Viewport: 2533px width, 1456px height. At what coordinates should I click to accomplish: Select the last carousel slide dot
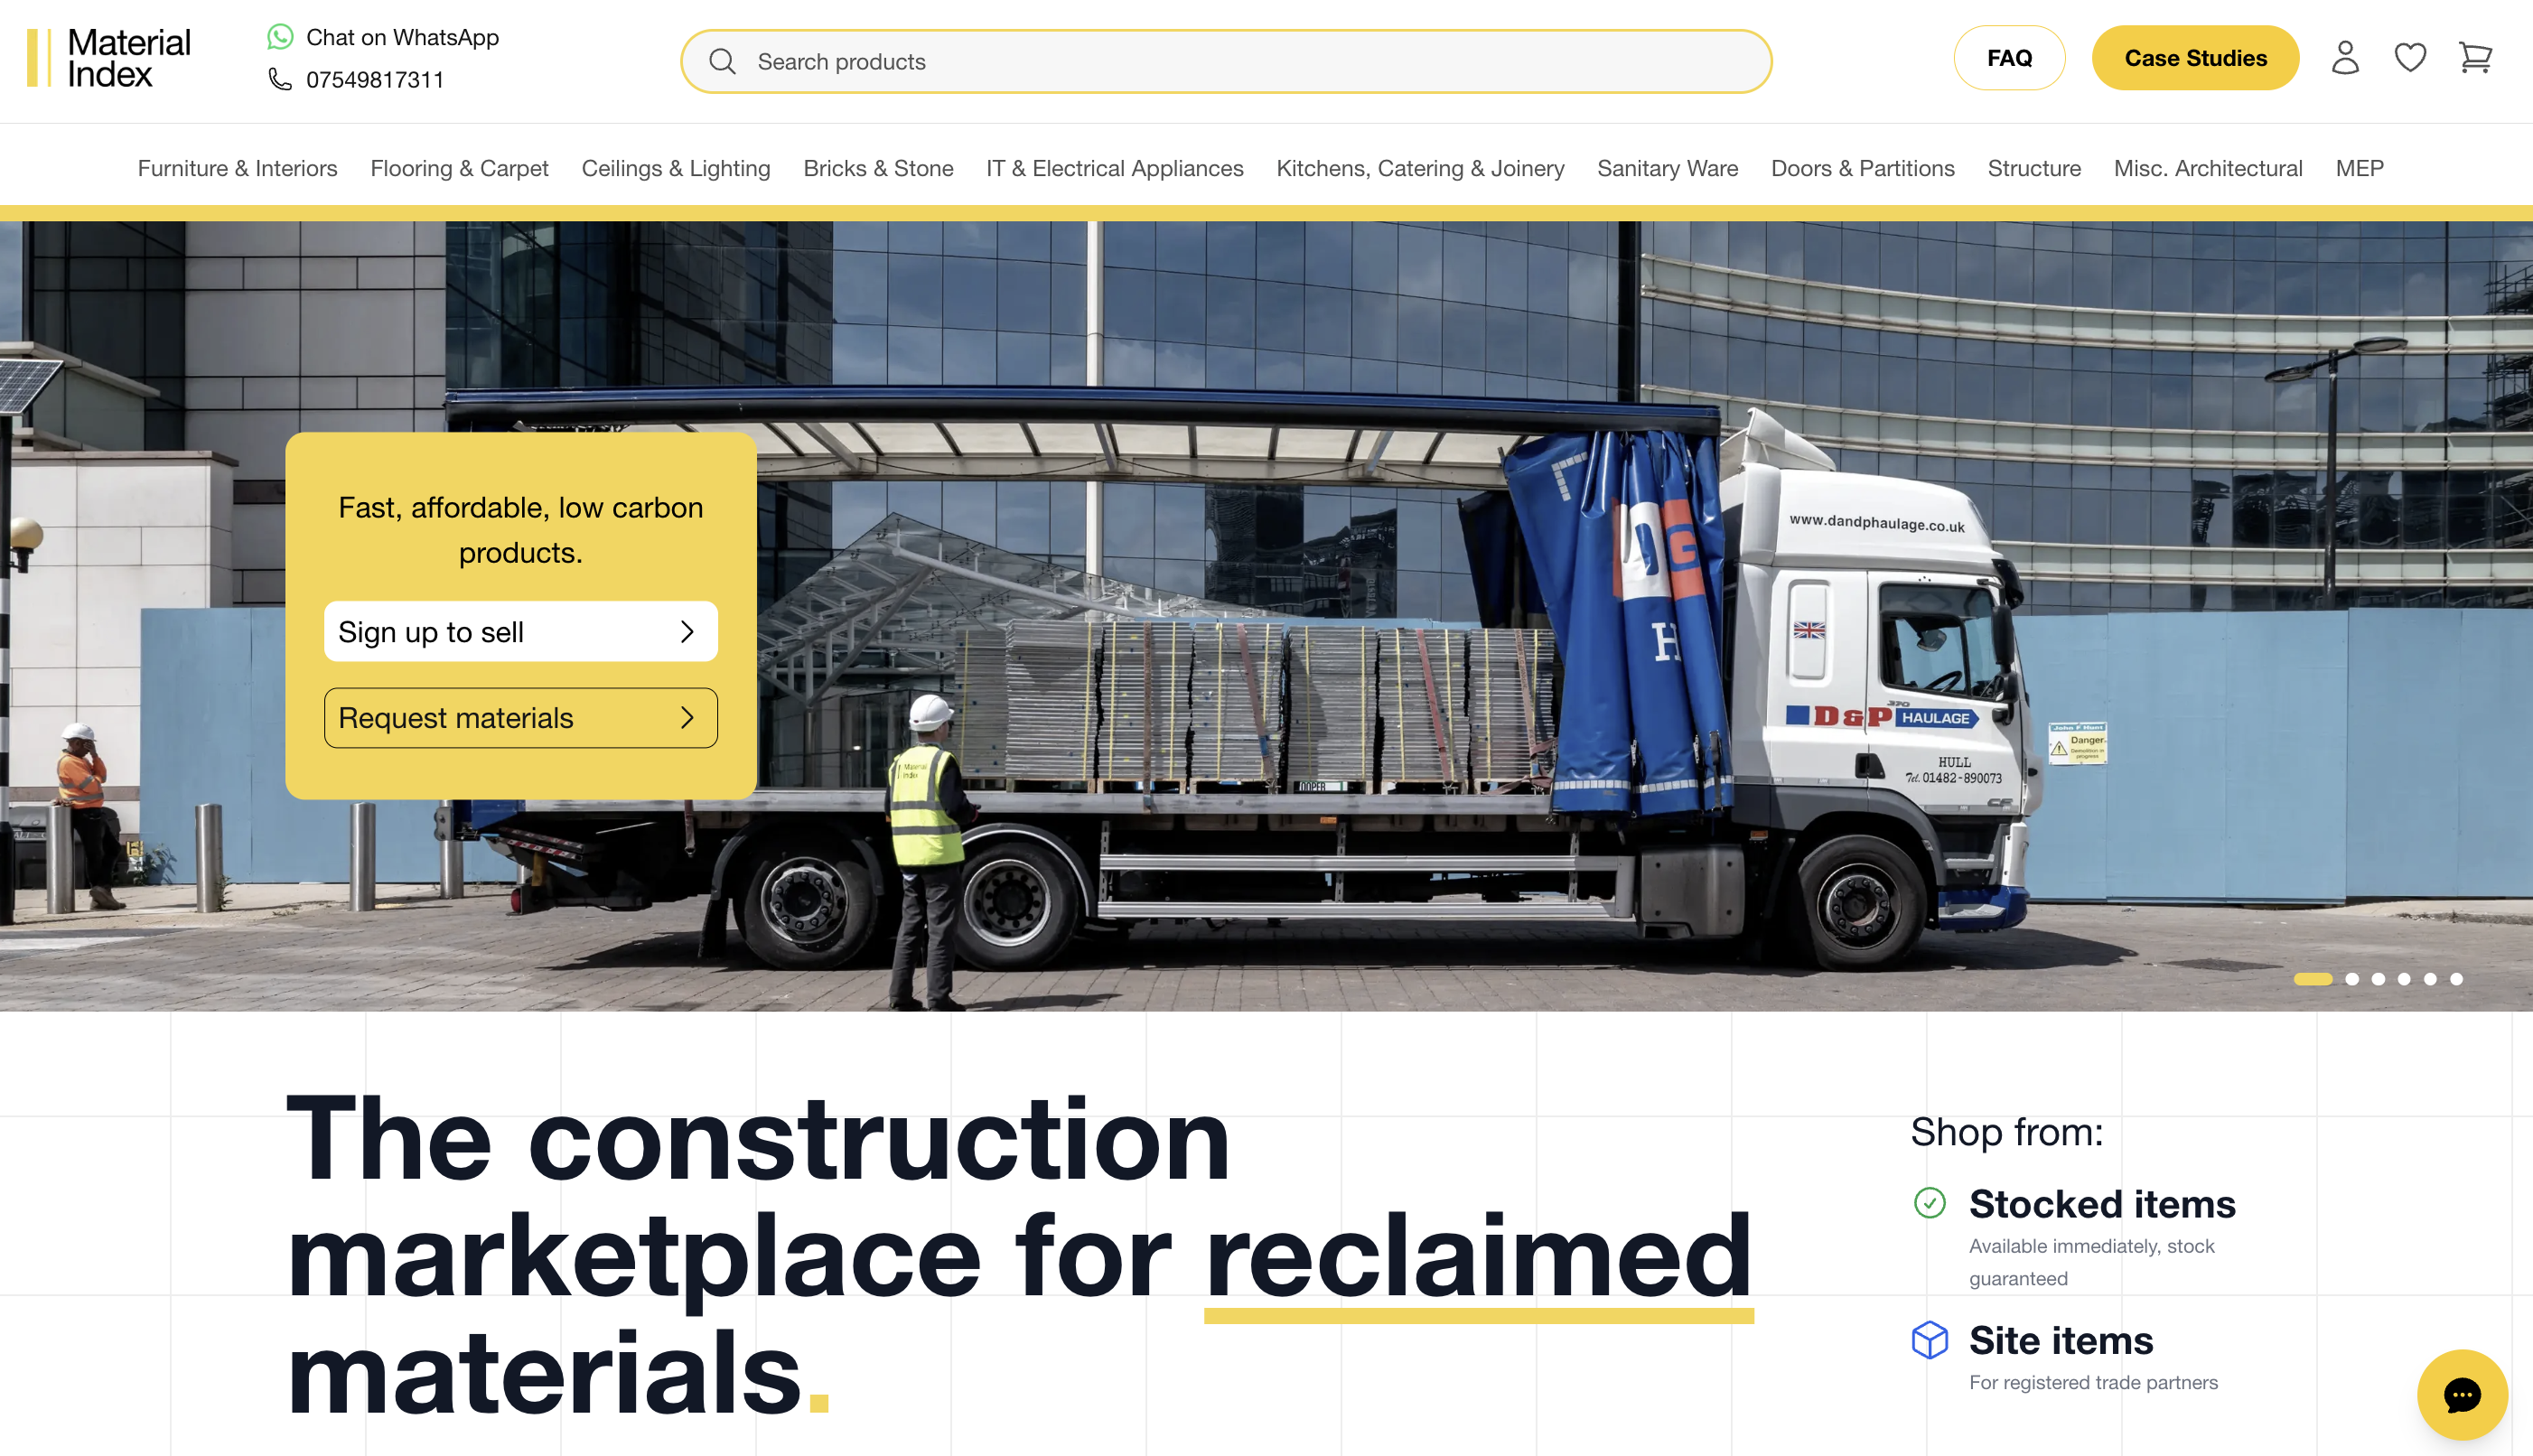coord(2456,979)
